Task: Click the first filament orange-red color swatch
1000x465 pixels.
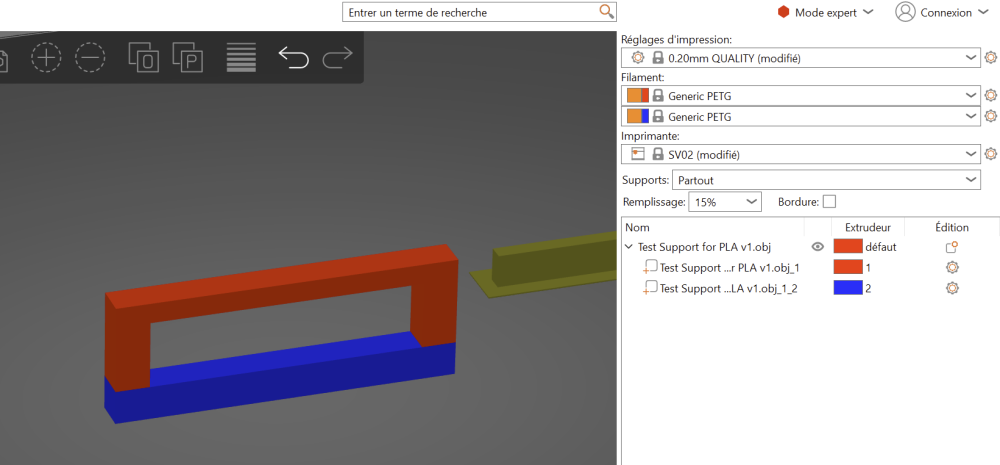Action: coord(638,96)
